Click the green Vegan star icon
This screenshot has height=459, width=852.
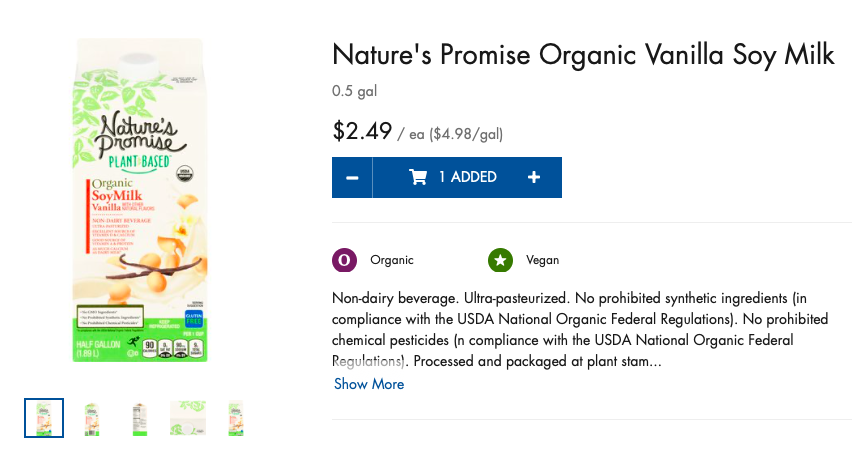[500, 260]
